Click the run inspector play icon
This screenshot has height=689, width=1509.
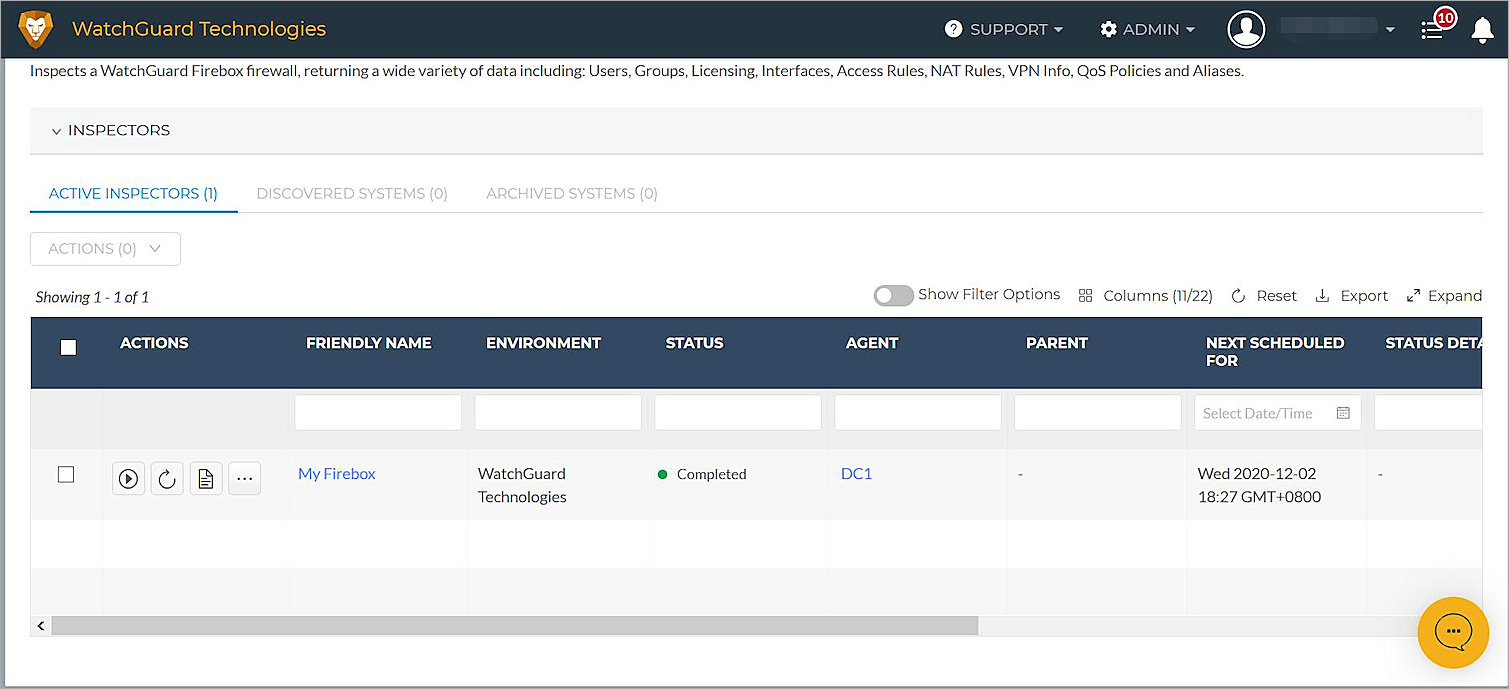(x=129, y=479)
